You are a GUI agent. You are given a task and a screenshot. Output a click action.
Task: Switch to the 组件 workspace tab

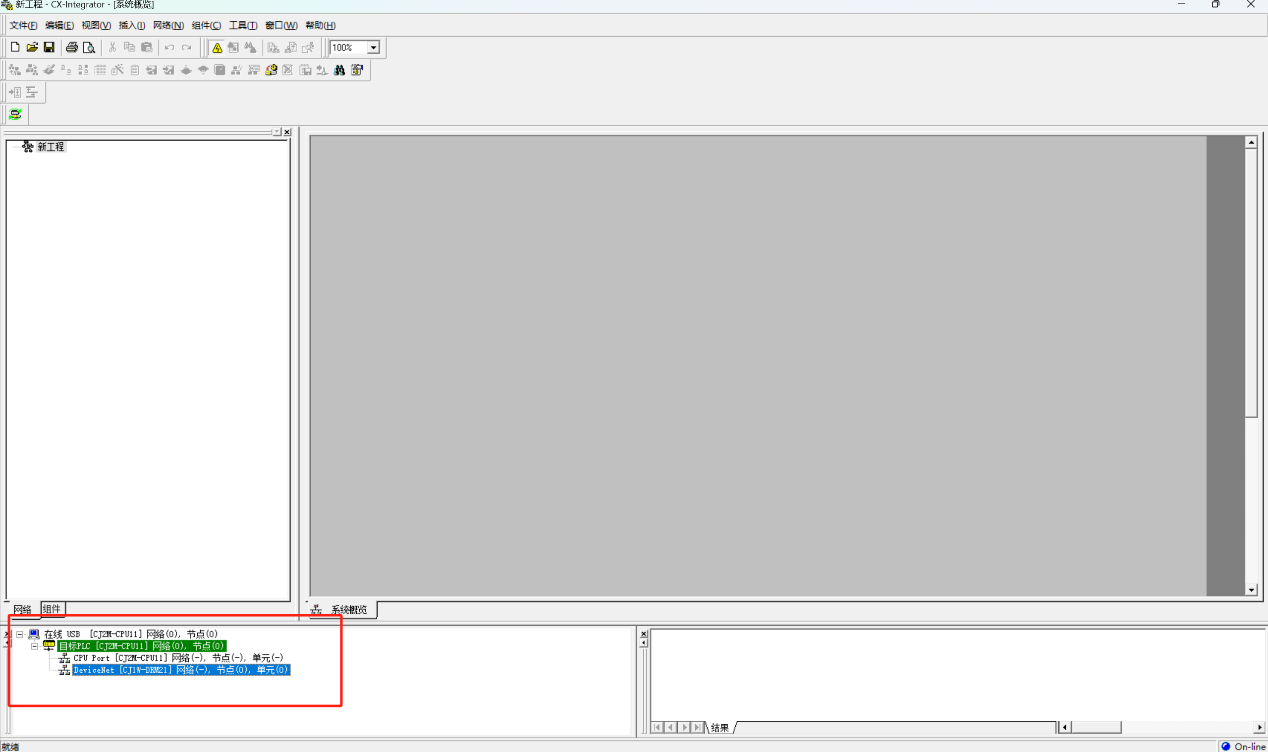pos(52,609)
